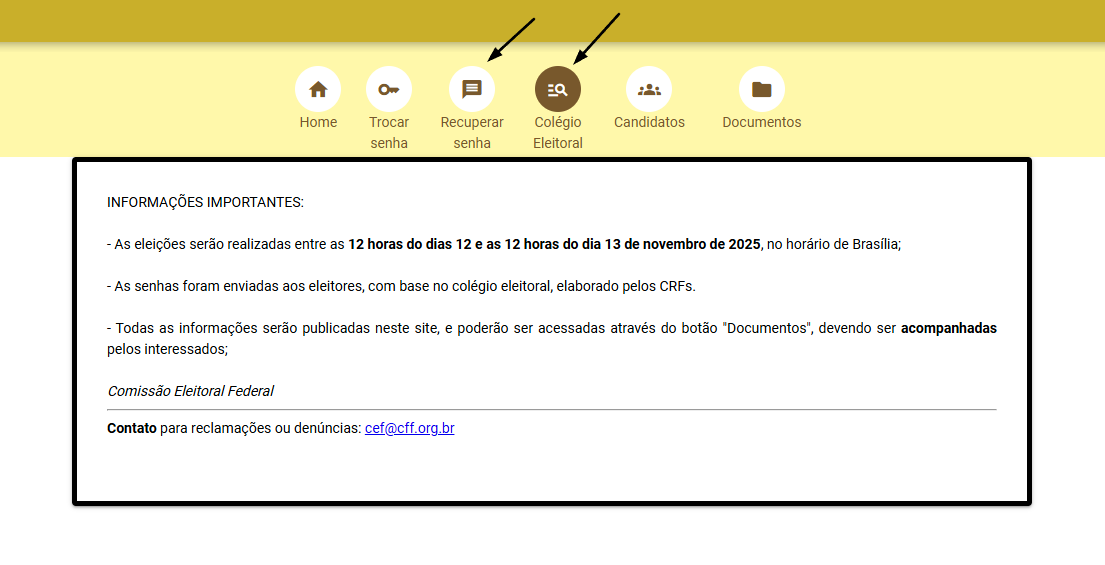
Task: Click the Documentos folder icon
Action: click(762, 89)
